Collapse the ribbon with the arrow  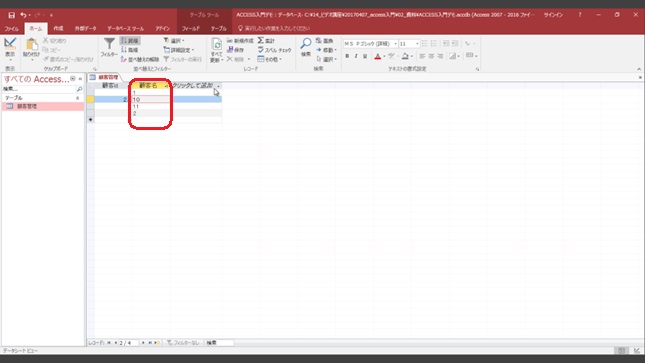639,69
